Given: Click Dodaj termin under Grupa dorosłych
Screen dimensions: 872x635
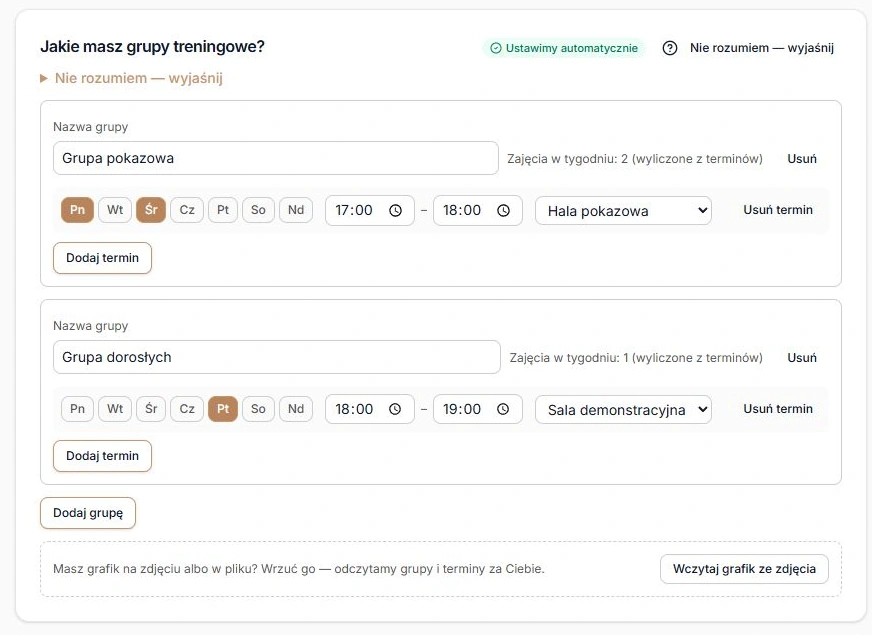Looking at the screenshot, I should click(x=102, y=456).
